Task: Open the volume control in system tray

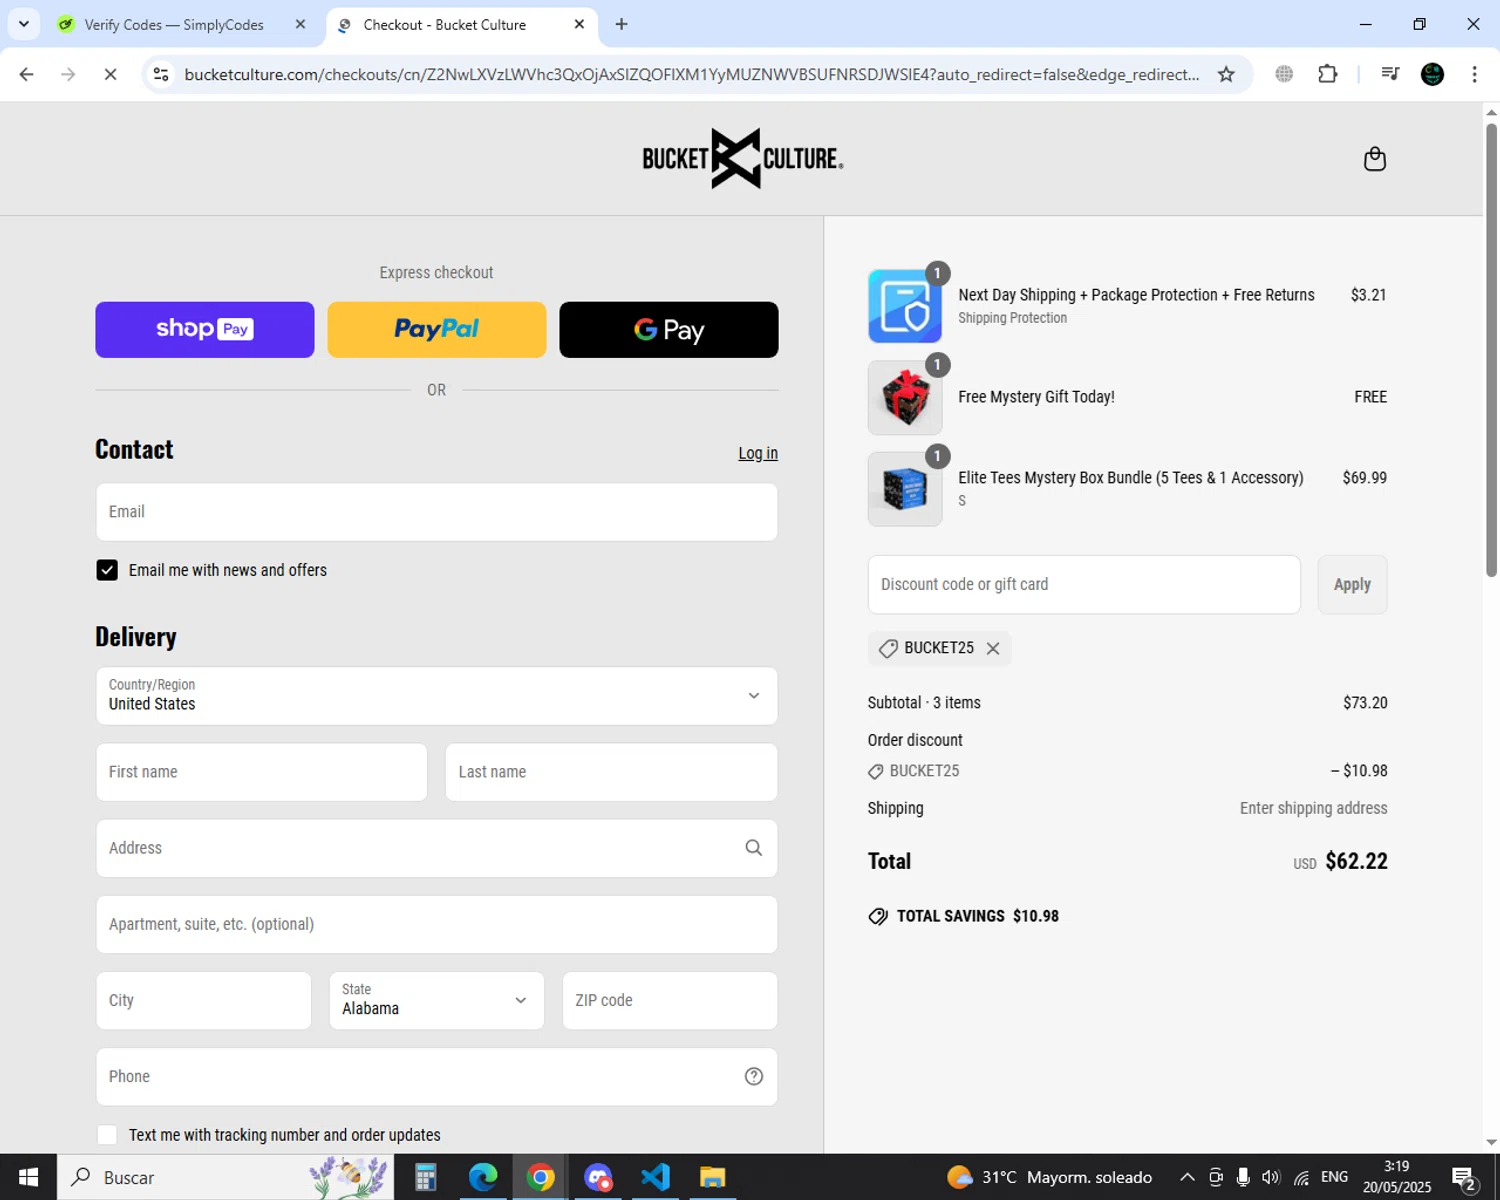Action: (x=1271, y=1177)
